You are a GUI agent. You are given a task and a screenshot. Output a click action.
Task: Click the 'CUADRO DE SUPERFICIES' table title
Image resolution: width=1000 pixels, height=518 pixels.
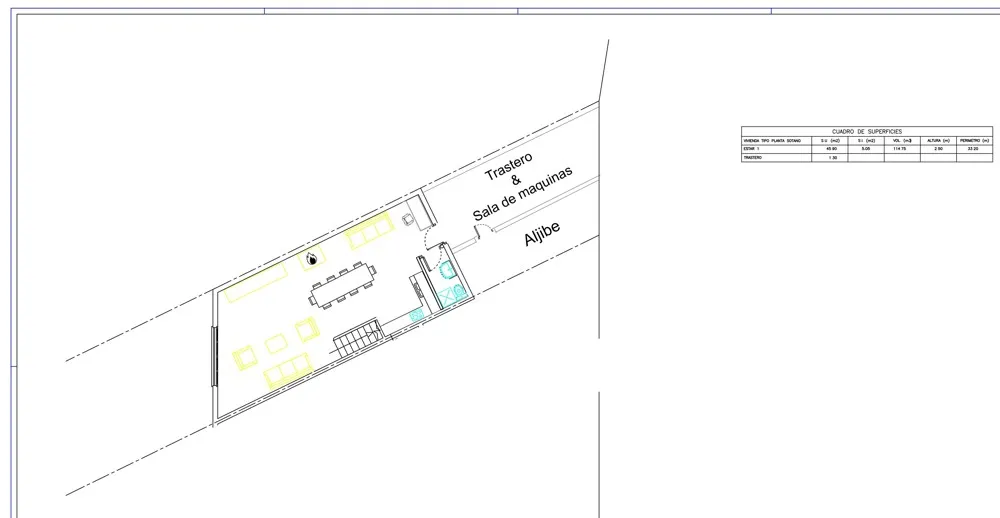(867, 132)
